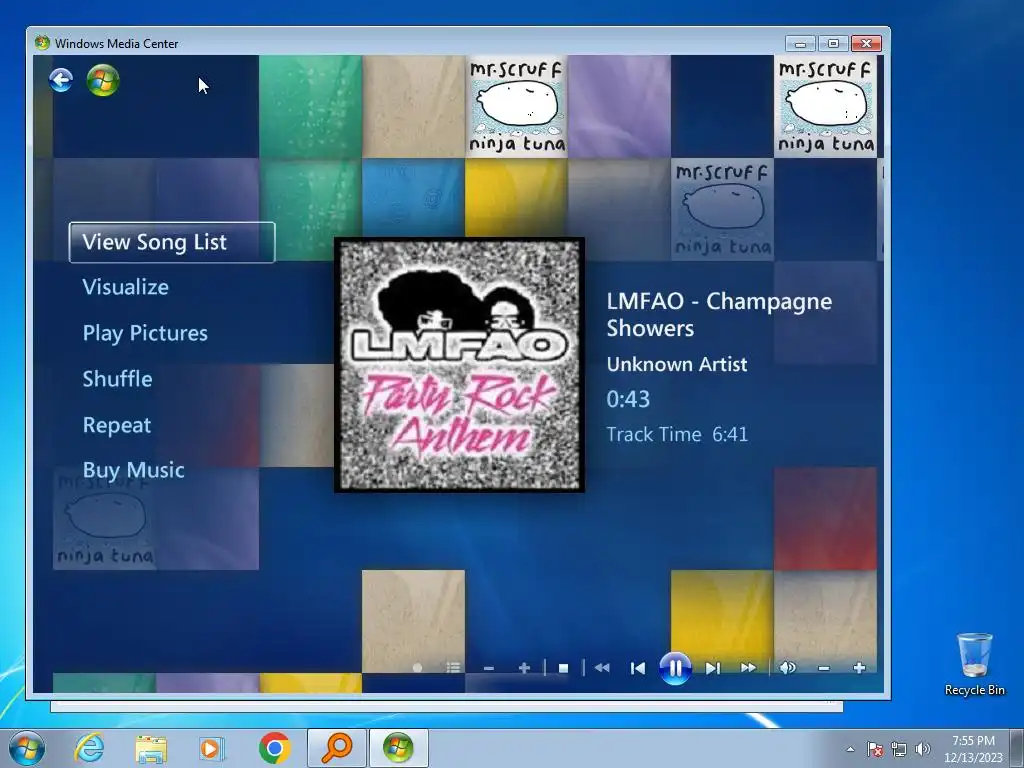Click Media Center title bar icon

pyautogui.click(x=42, y=43)
